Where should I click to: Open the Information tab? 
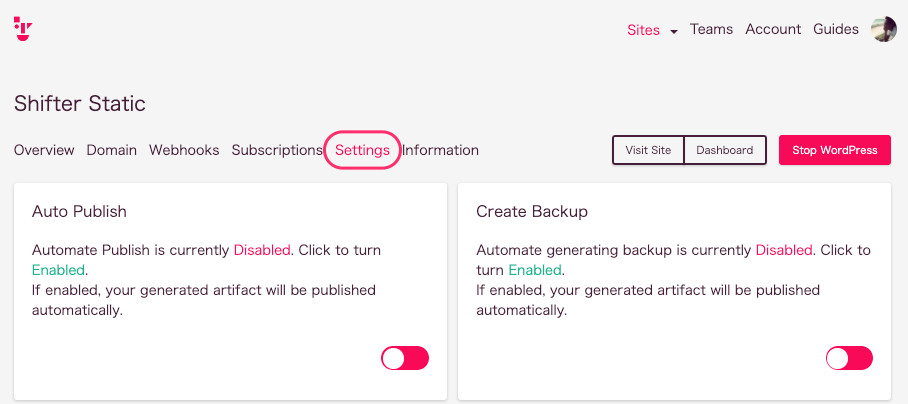[x=440, y=150]
